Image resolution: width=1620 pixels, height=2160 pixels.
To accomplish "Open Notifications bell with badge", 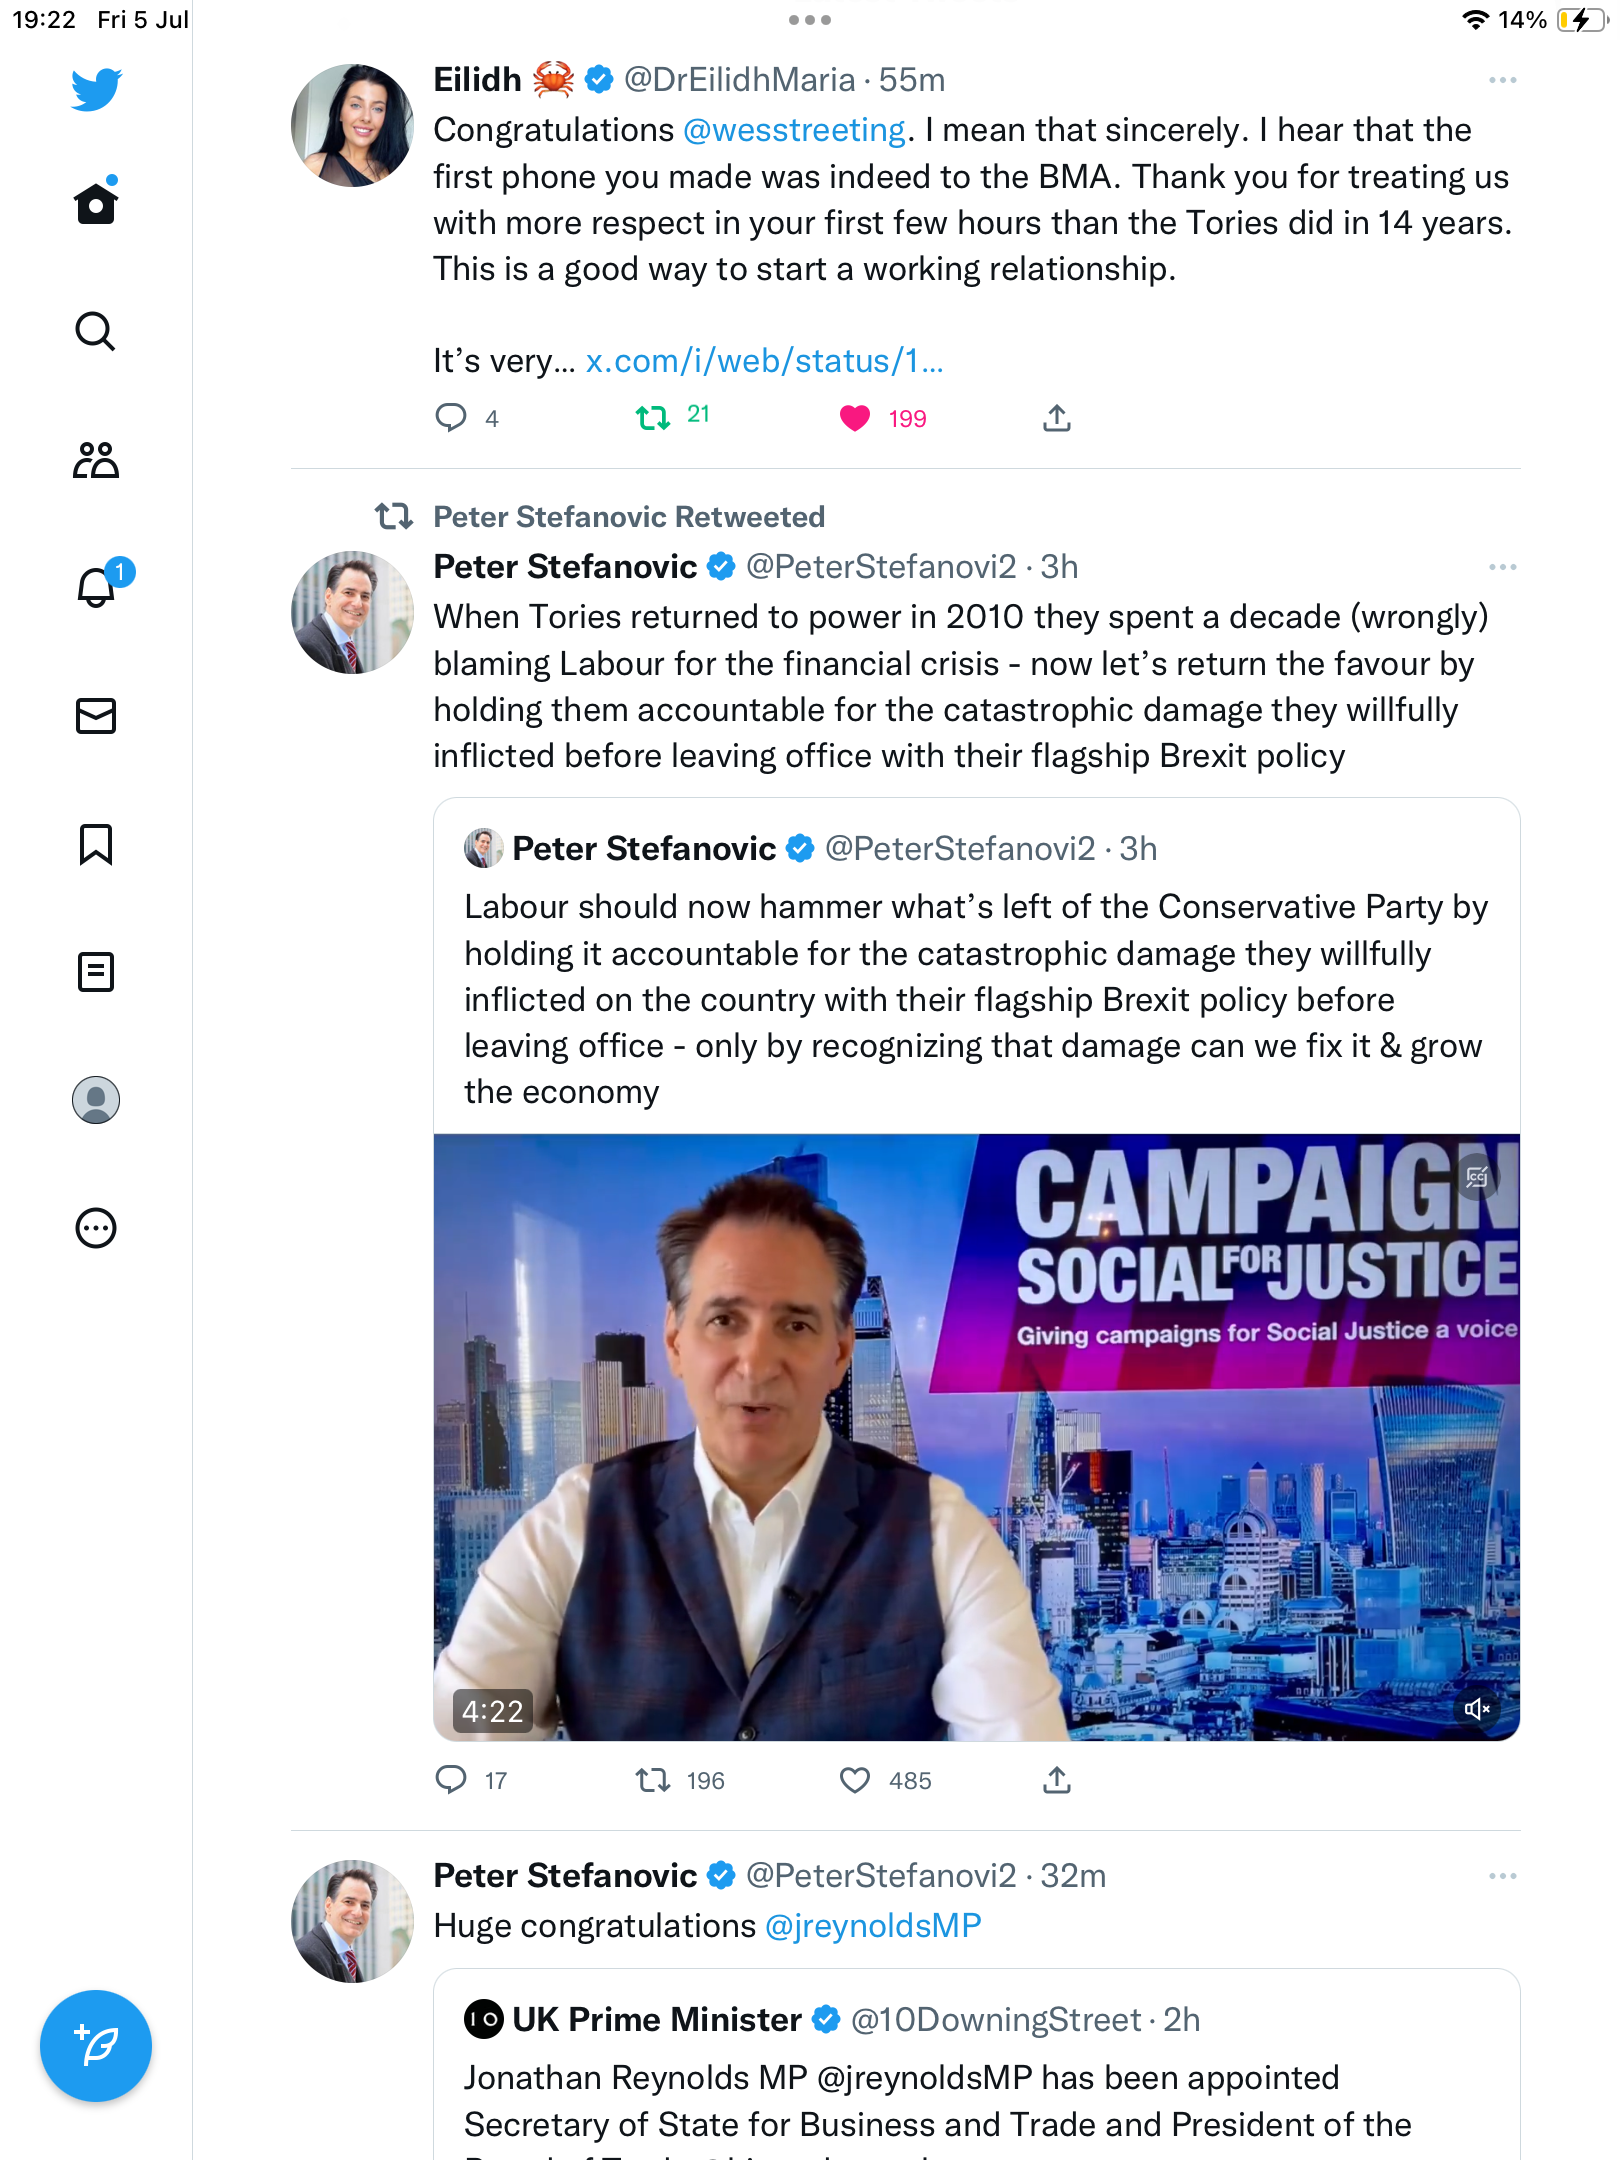I will tap(98, 587).
